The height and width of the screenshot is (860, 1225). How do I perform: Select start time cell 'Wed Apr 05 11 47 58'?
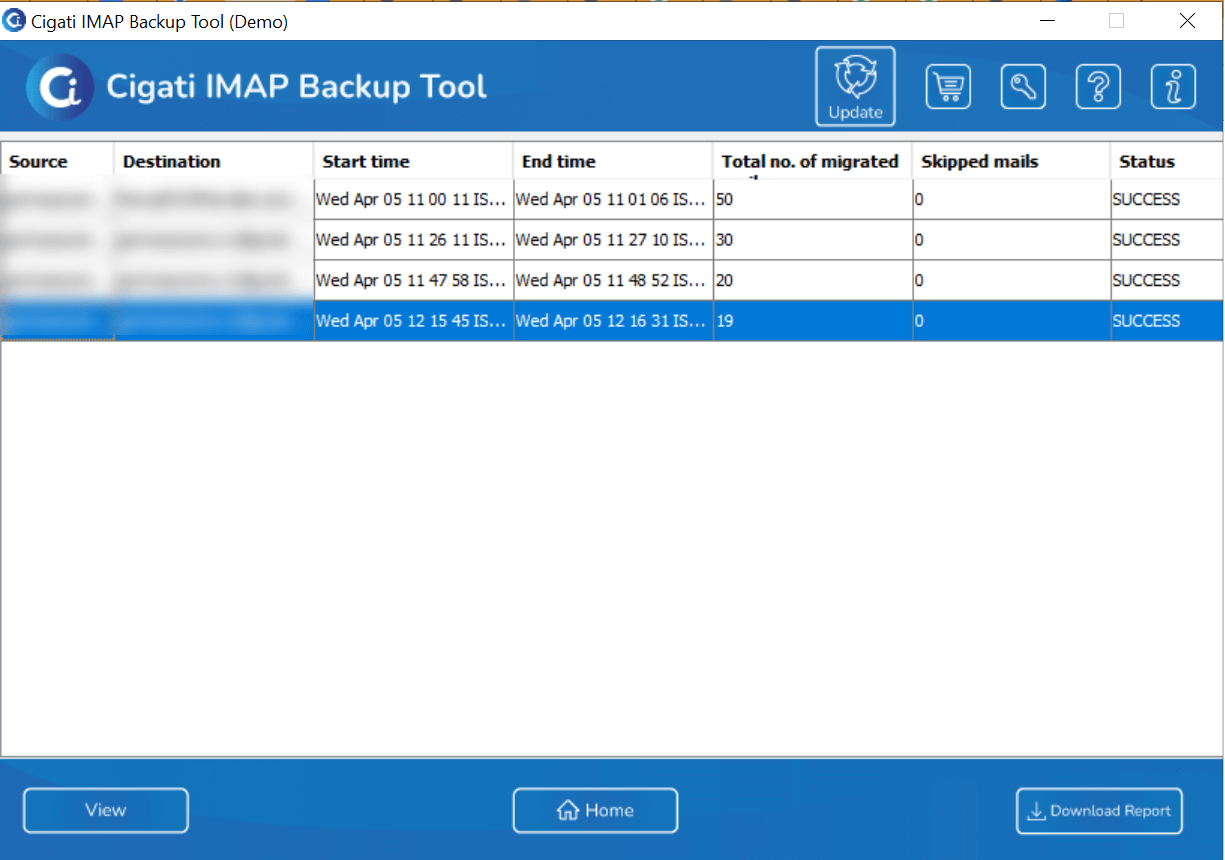click(x=414, y=280)
